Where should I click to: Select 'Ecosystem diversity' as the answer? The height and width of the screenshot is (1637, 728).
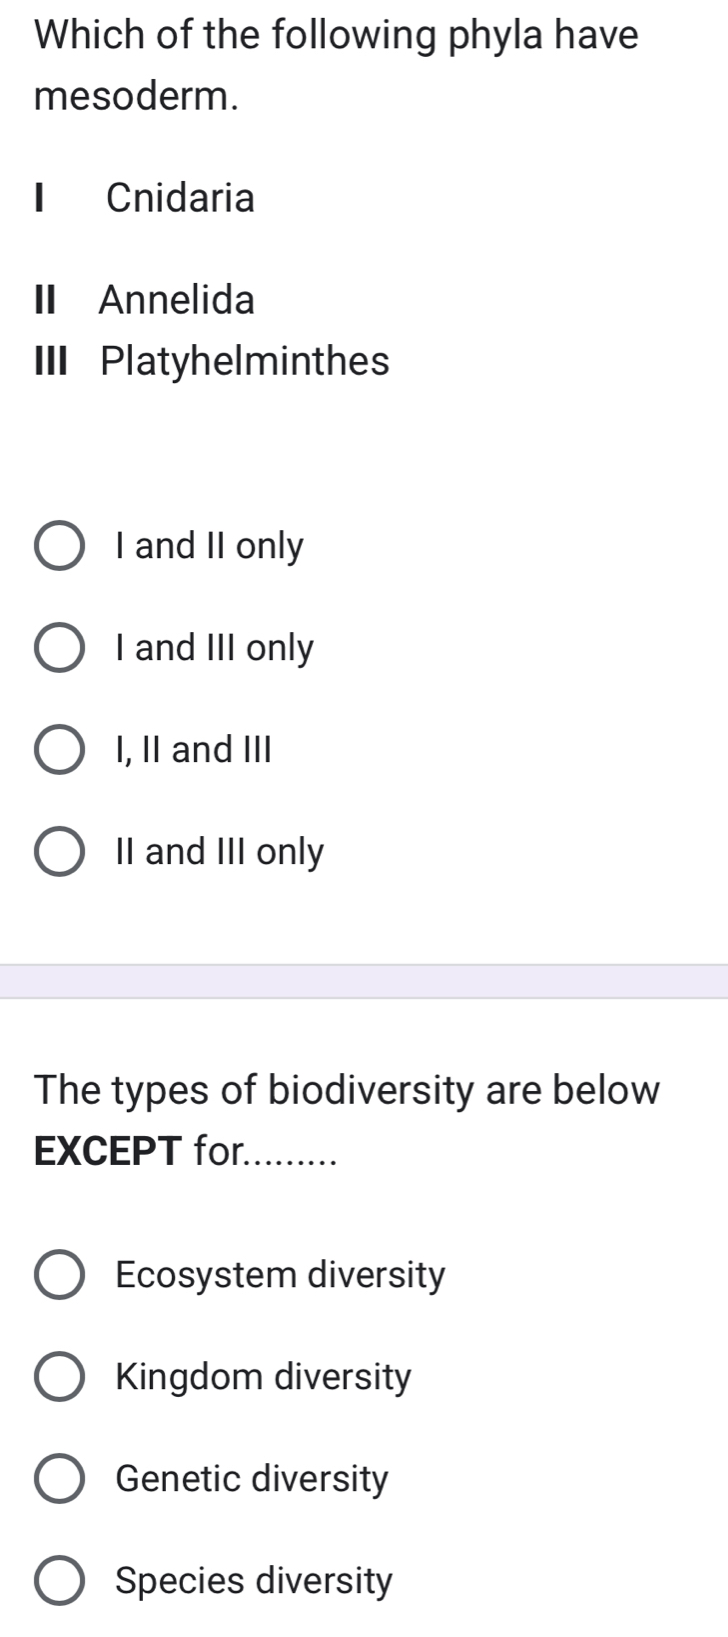60,1275
